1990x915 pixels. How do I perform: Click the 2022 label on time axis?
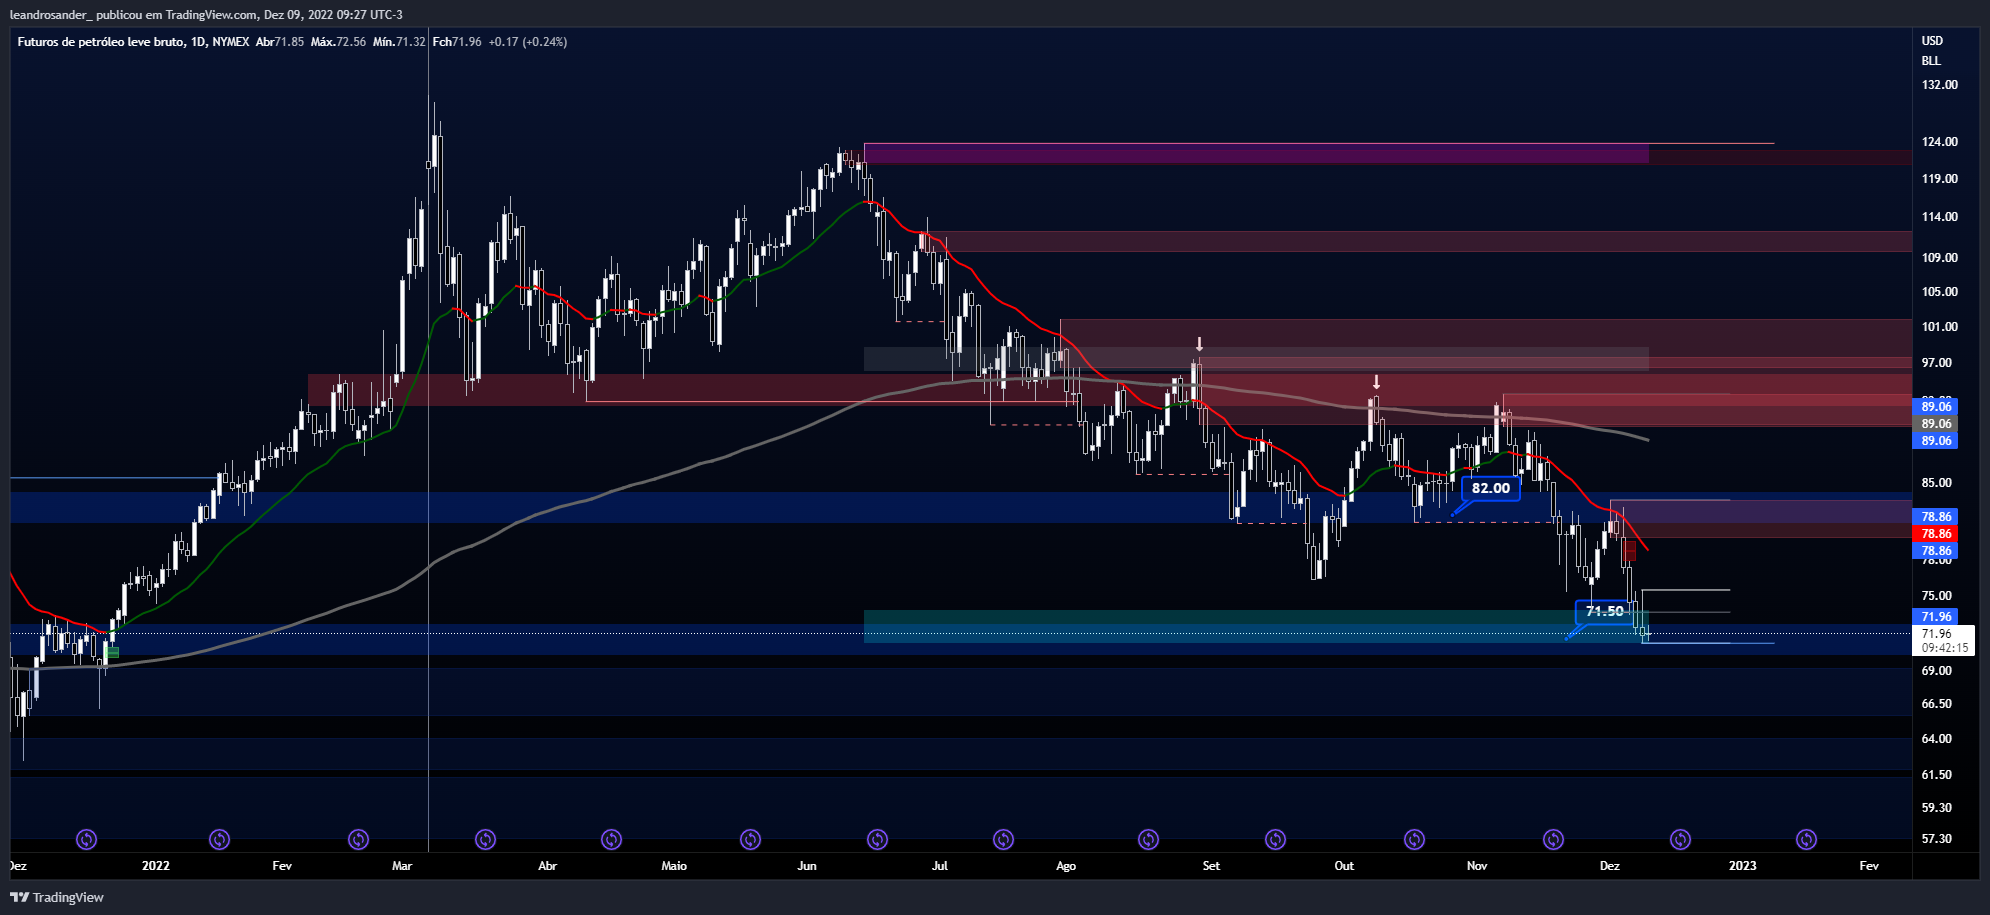156,866
